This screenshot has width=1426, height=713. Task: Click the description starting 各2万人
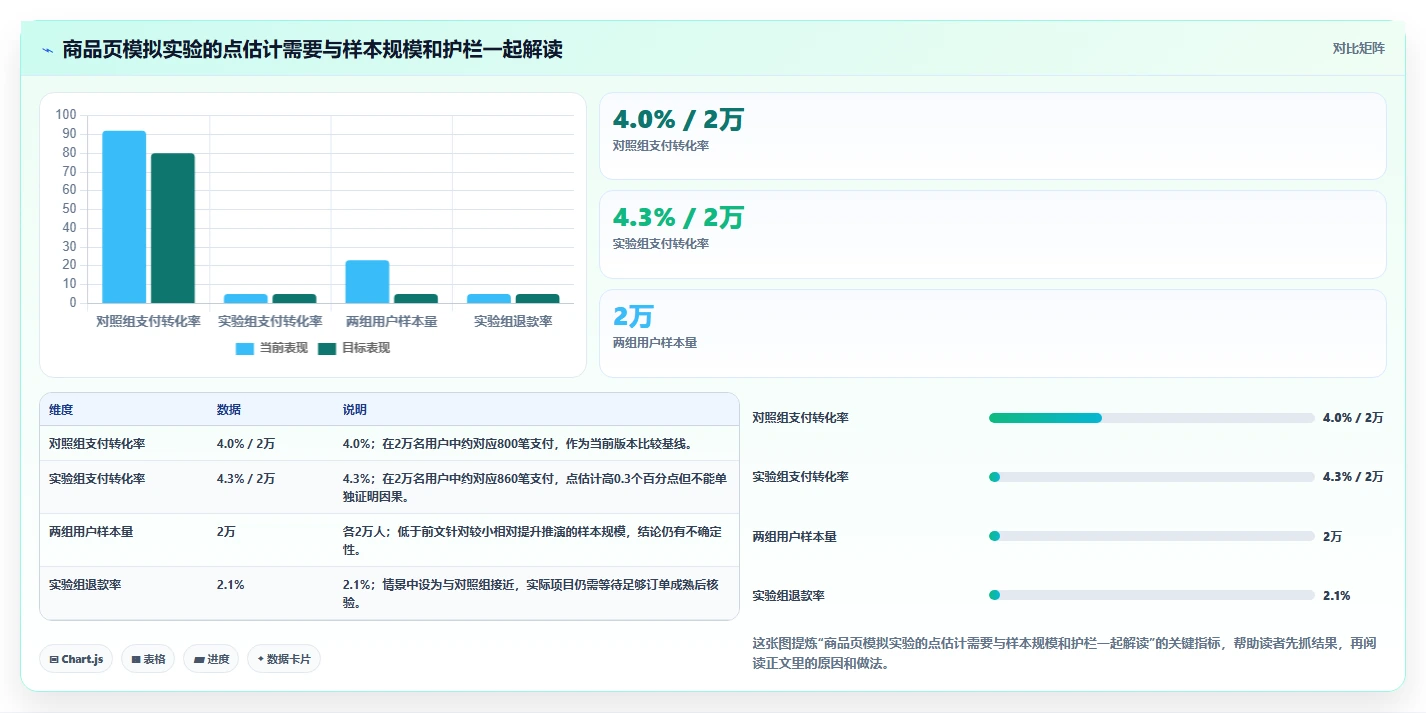[532, 540]
